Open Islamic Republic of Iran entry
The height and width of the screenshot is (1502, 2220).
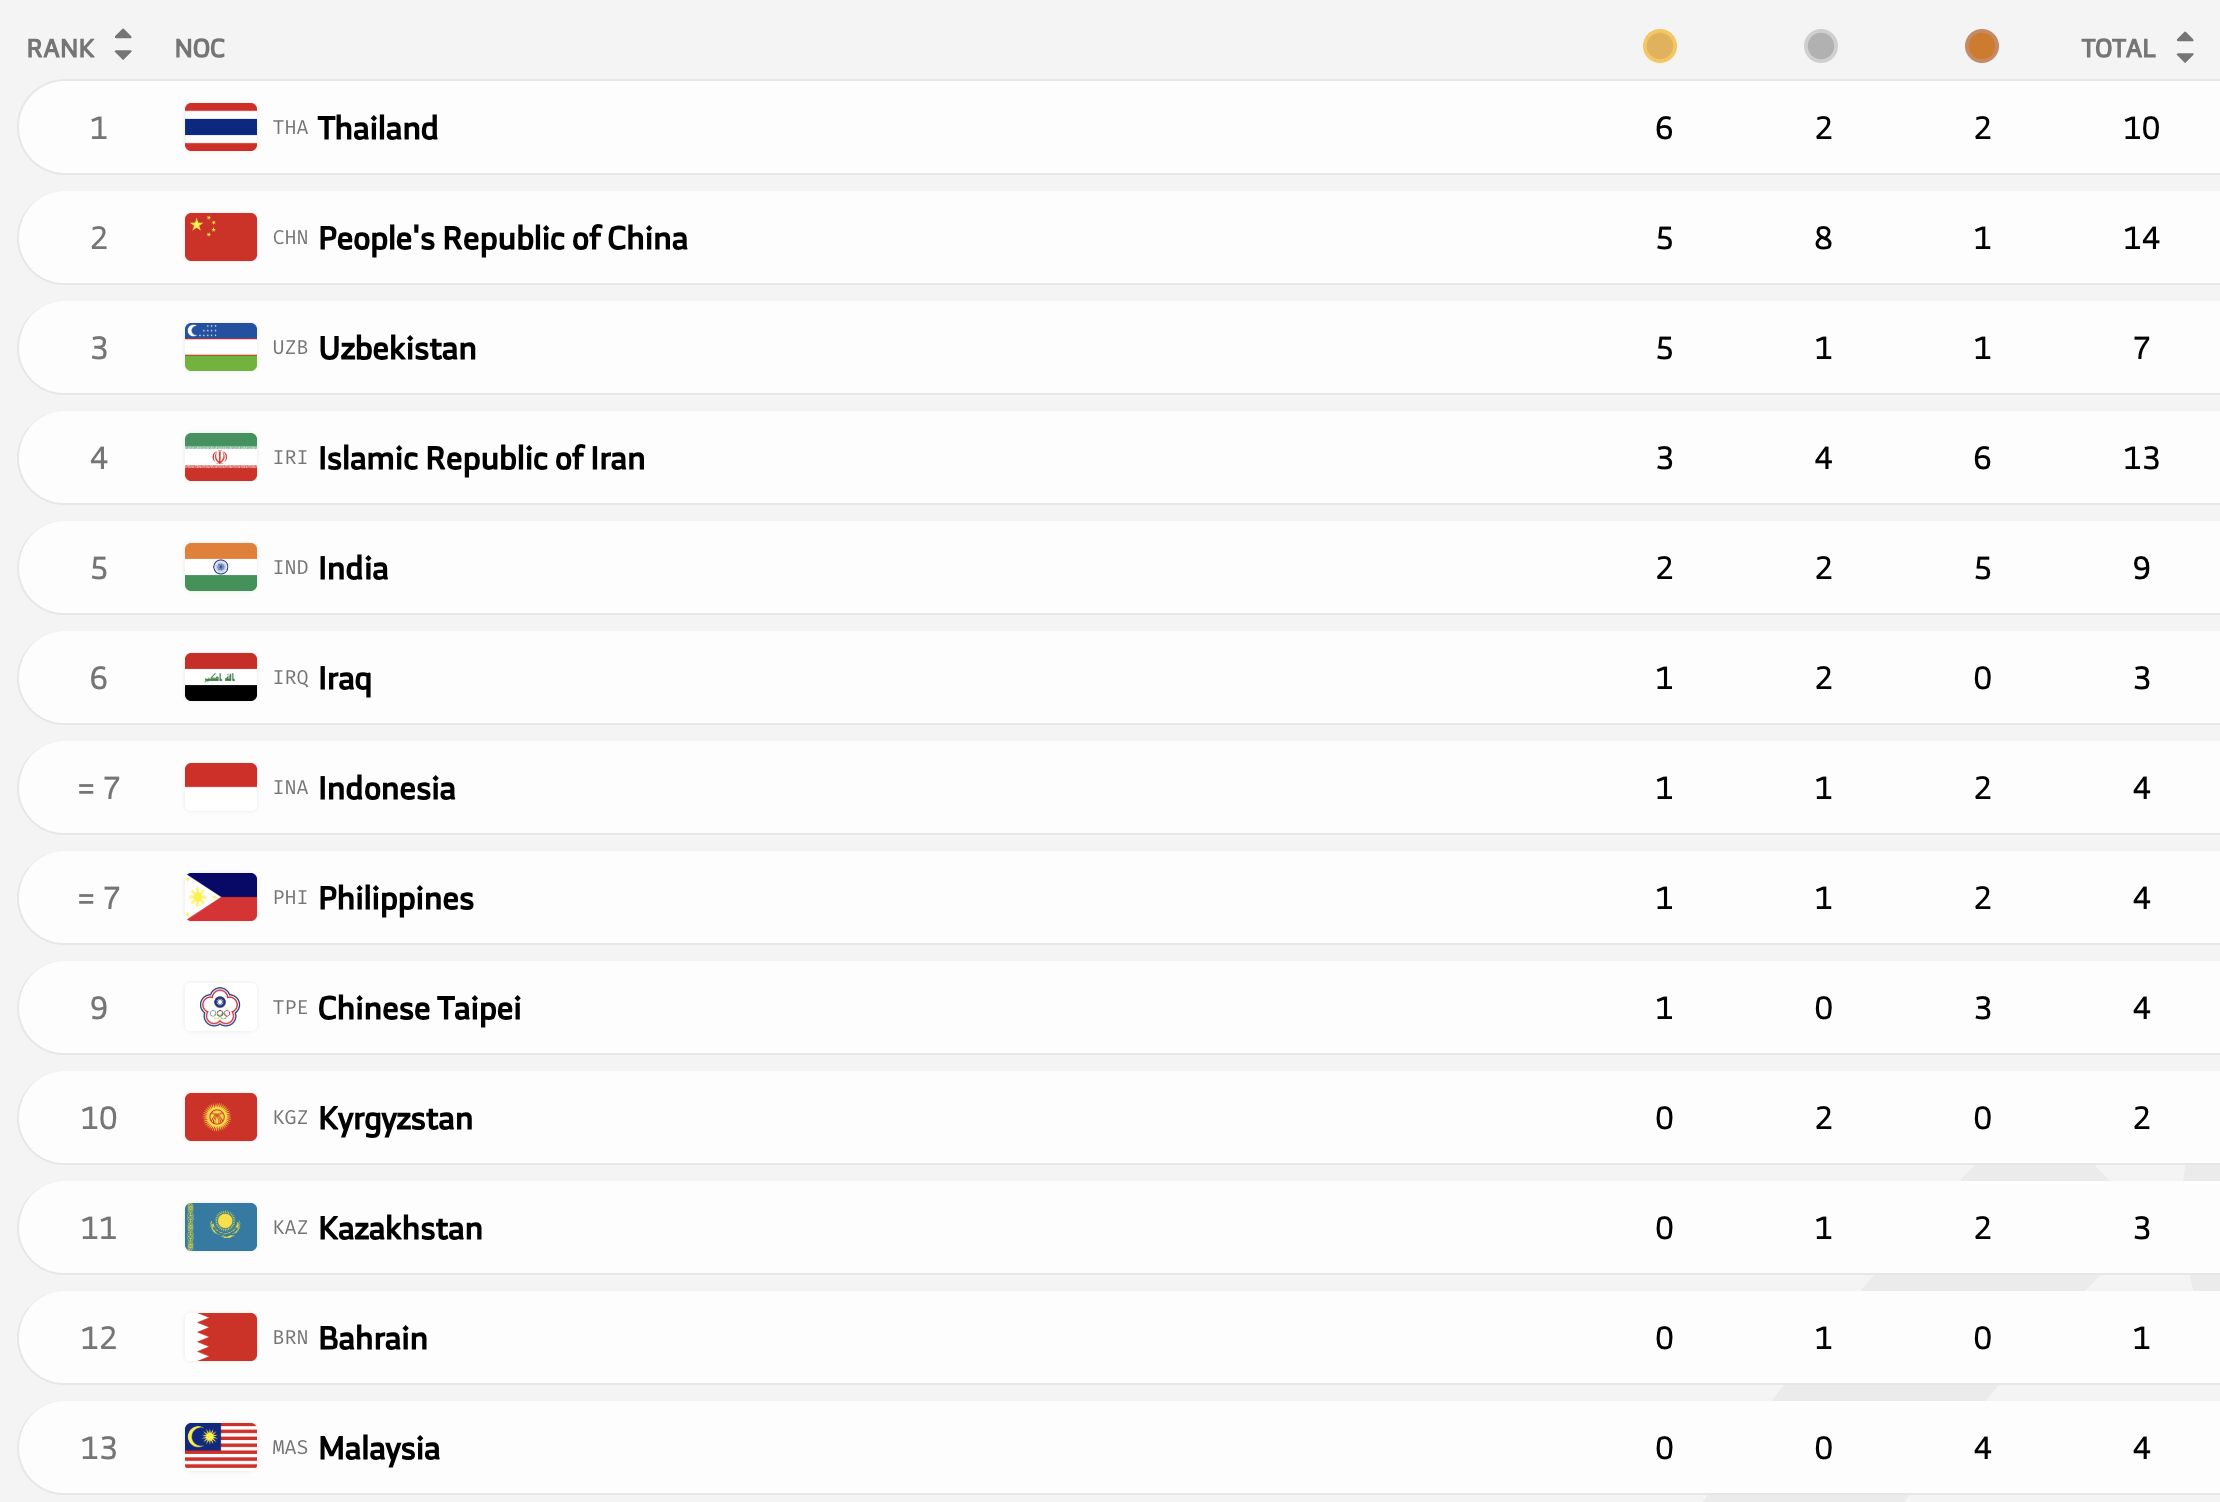481,458
